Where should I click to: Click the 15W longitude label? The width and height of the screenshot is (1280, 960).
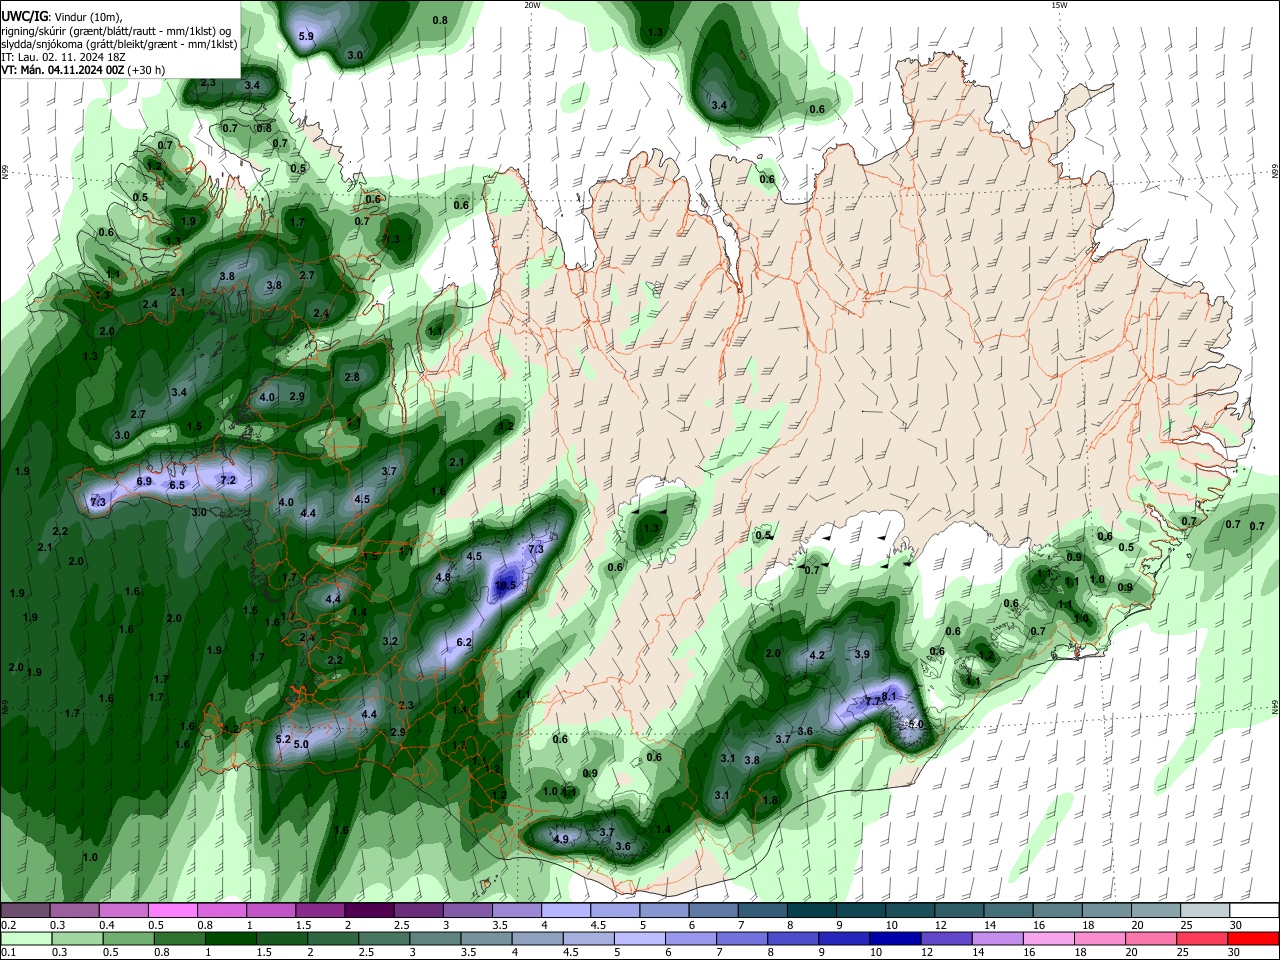click(x=1059, y=5)
